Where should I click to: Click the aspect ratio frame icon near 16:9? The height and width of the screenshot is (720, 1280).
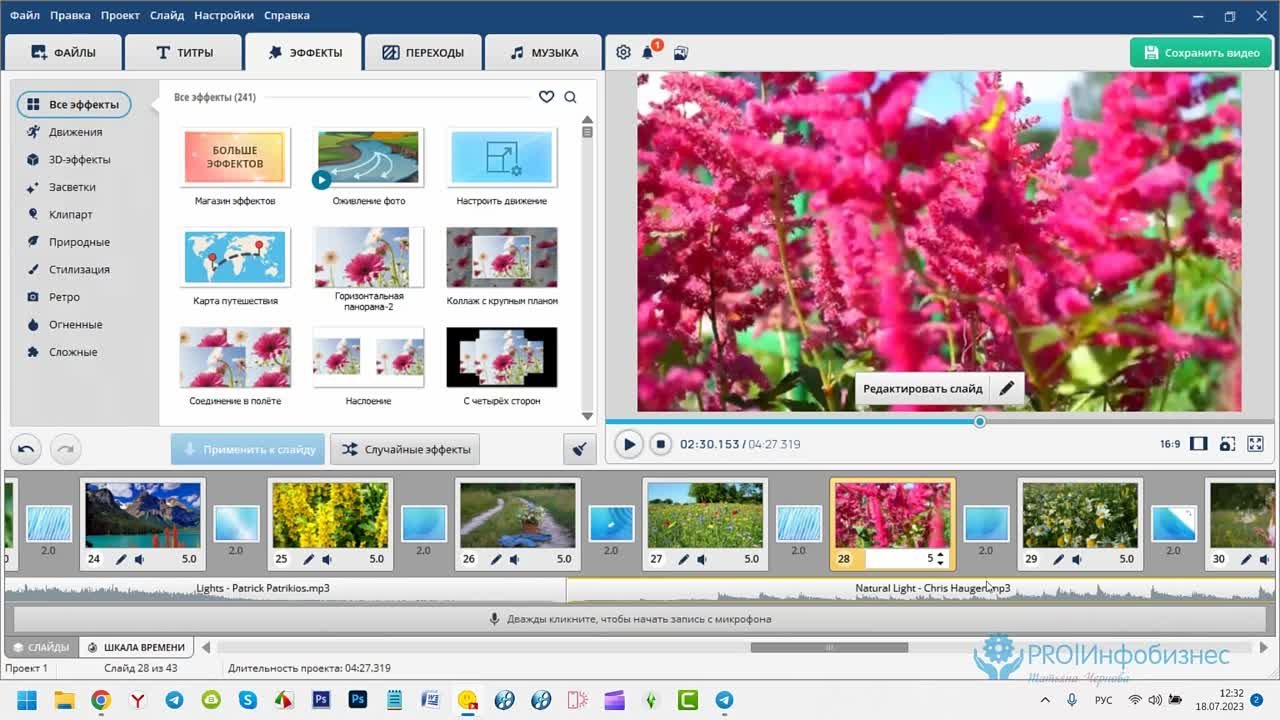[x=1198, y=444]
